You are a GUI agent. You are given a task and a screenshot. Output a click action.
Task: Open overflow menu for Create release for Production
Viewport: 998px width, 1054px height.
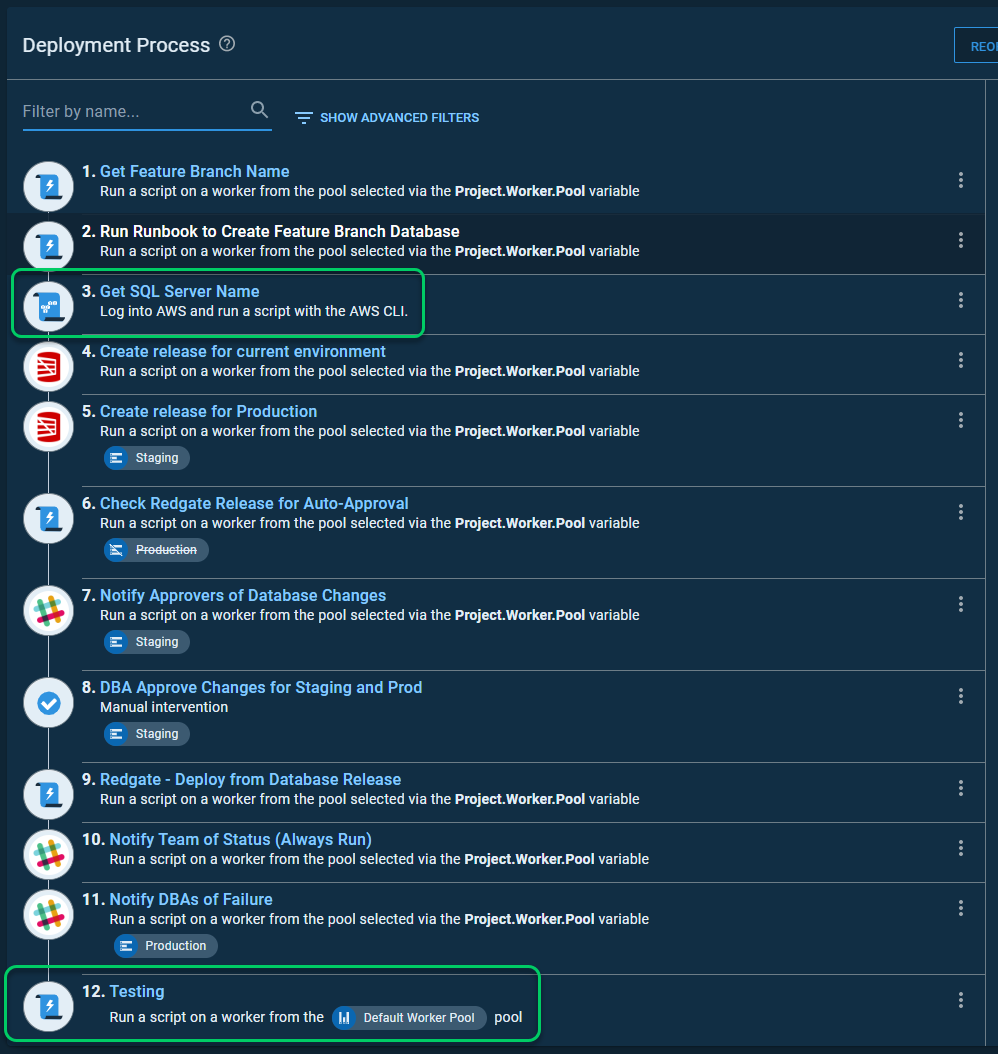click(960, 420)
